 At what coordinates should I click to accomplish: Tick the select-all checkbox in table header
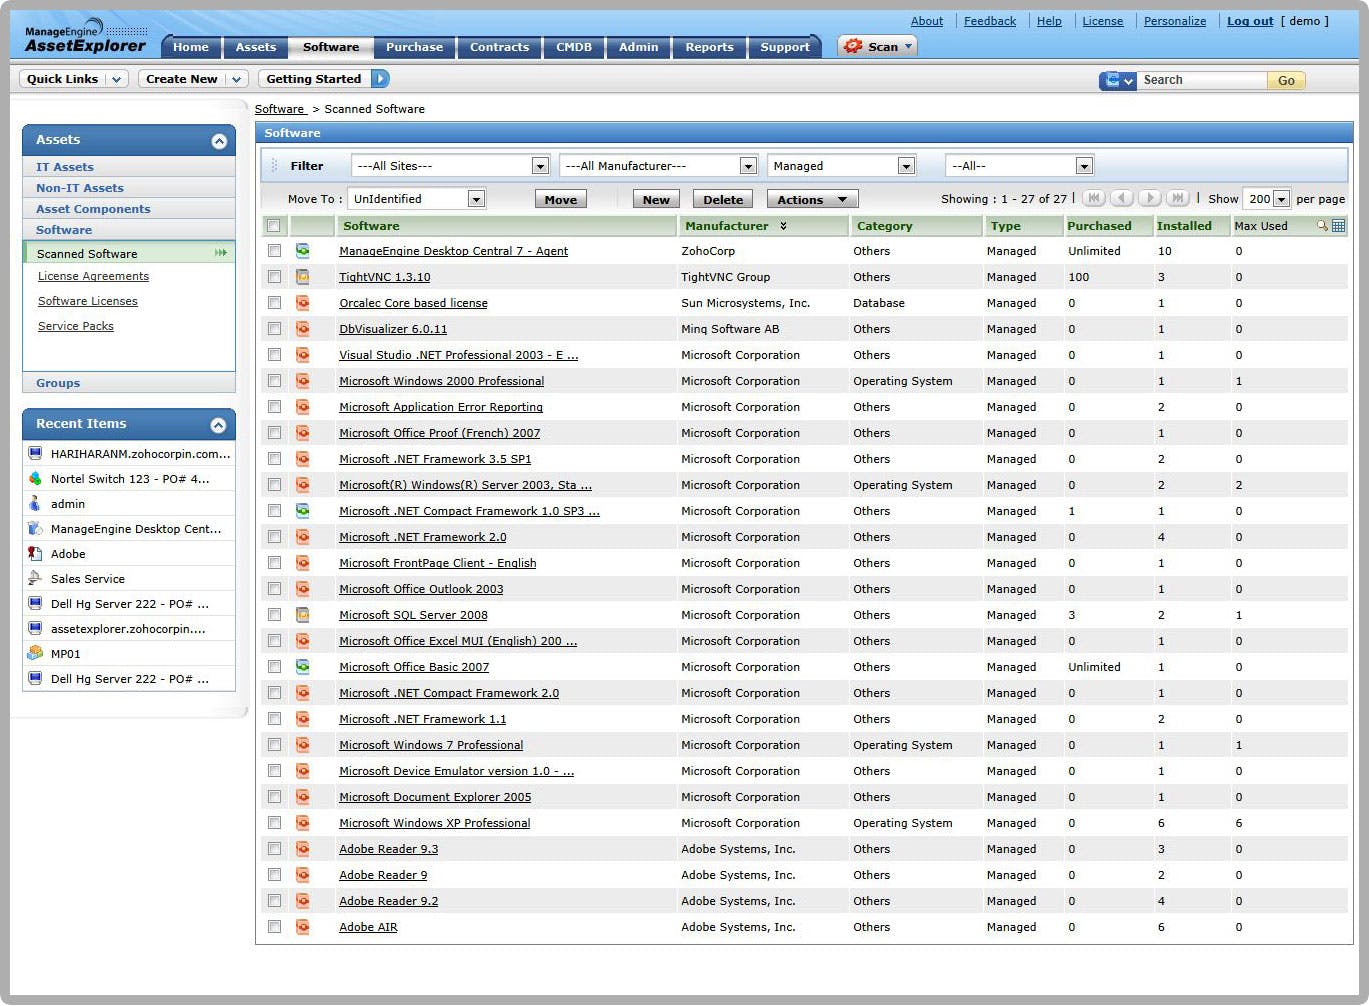274,226
